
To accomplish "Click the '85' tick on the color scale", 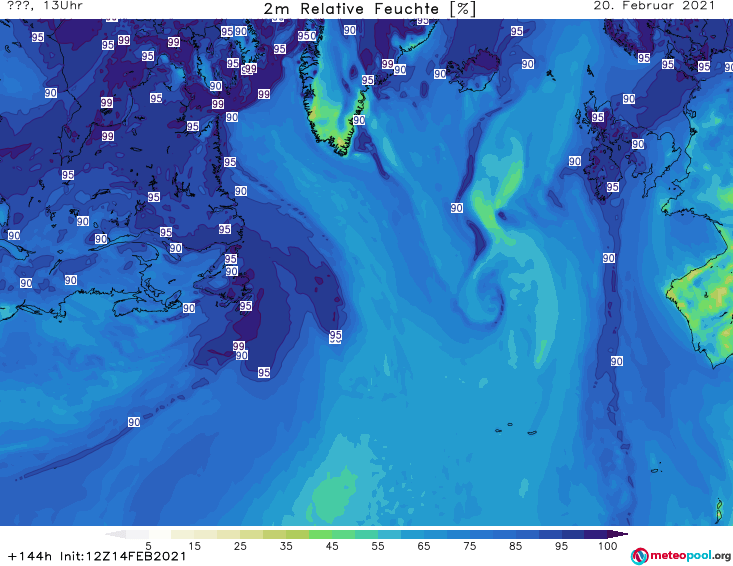I will point(515,546).
